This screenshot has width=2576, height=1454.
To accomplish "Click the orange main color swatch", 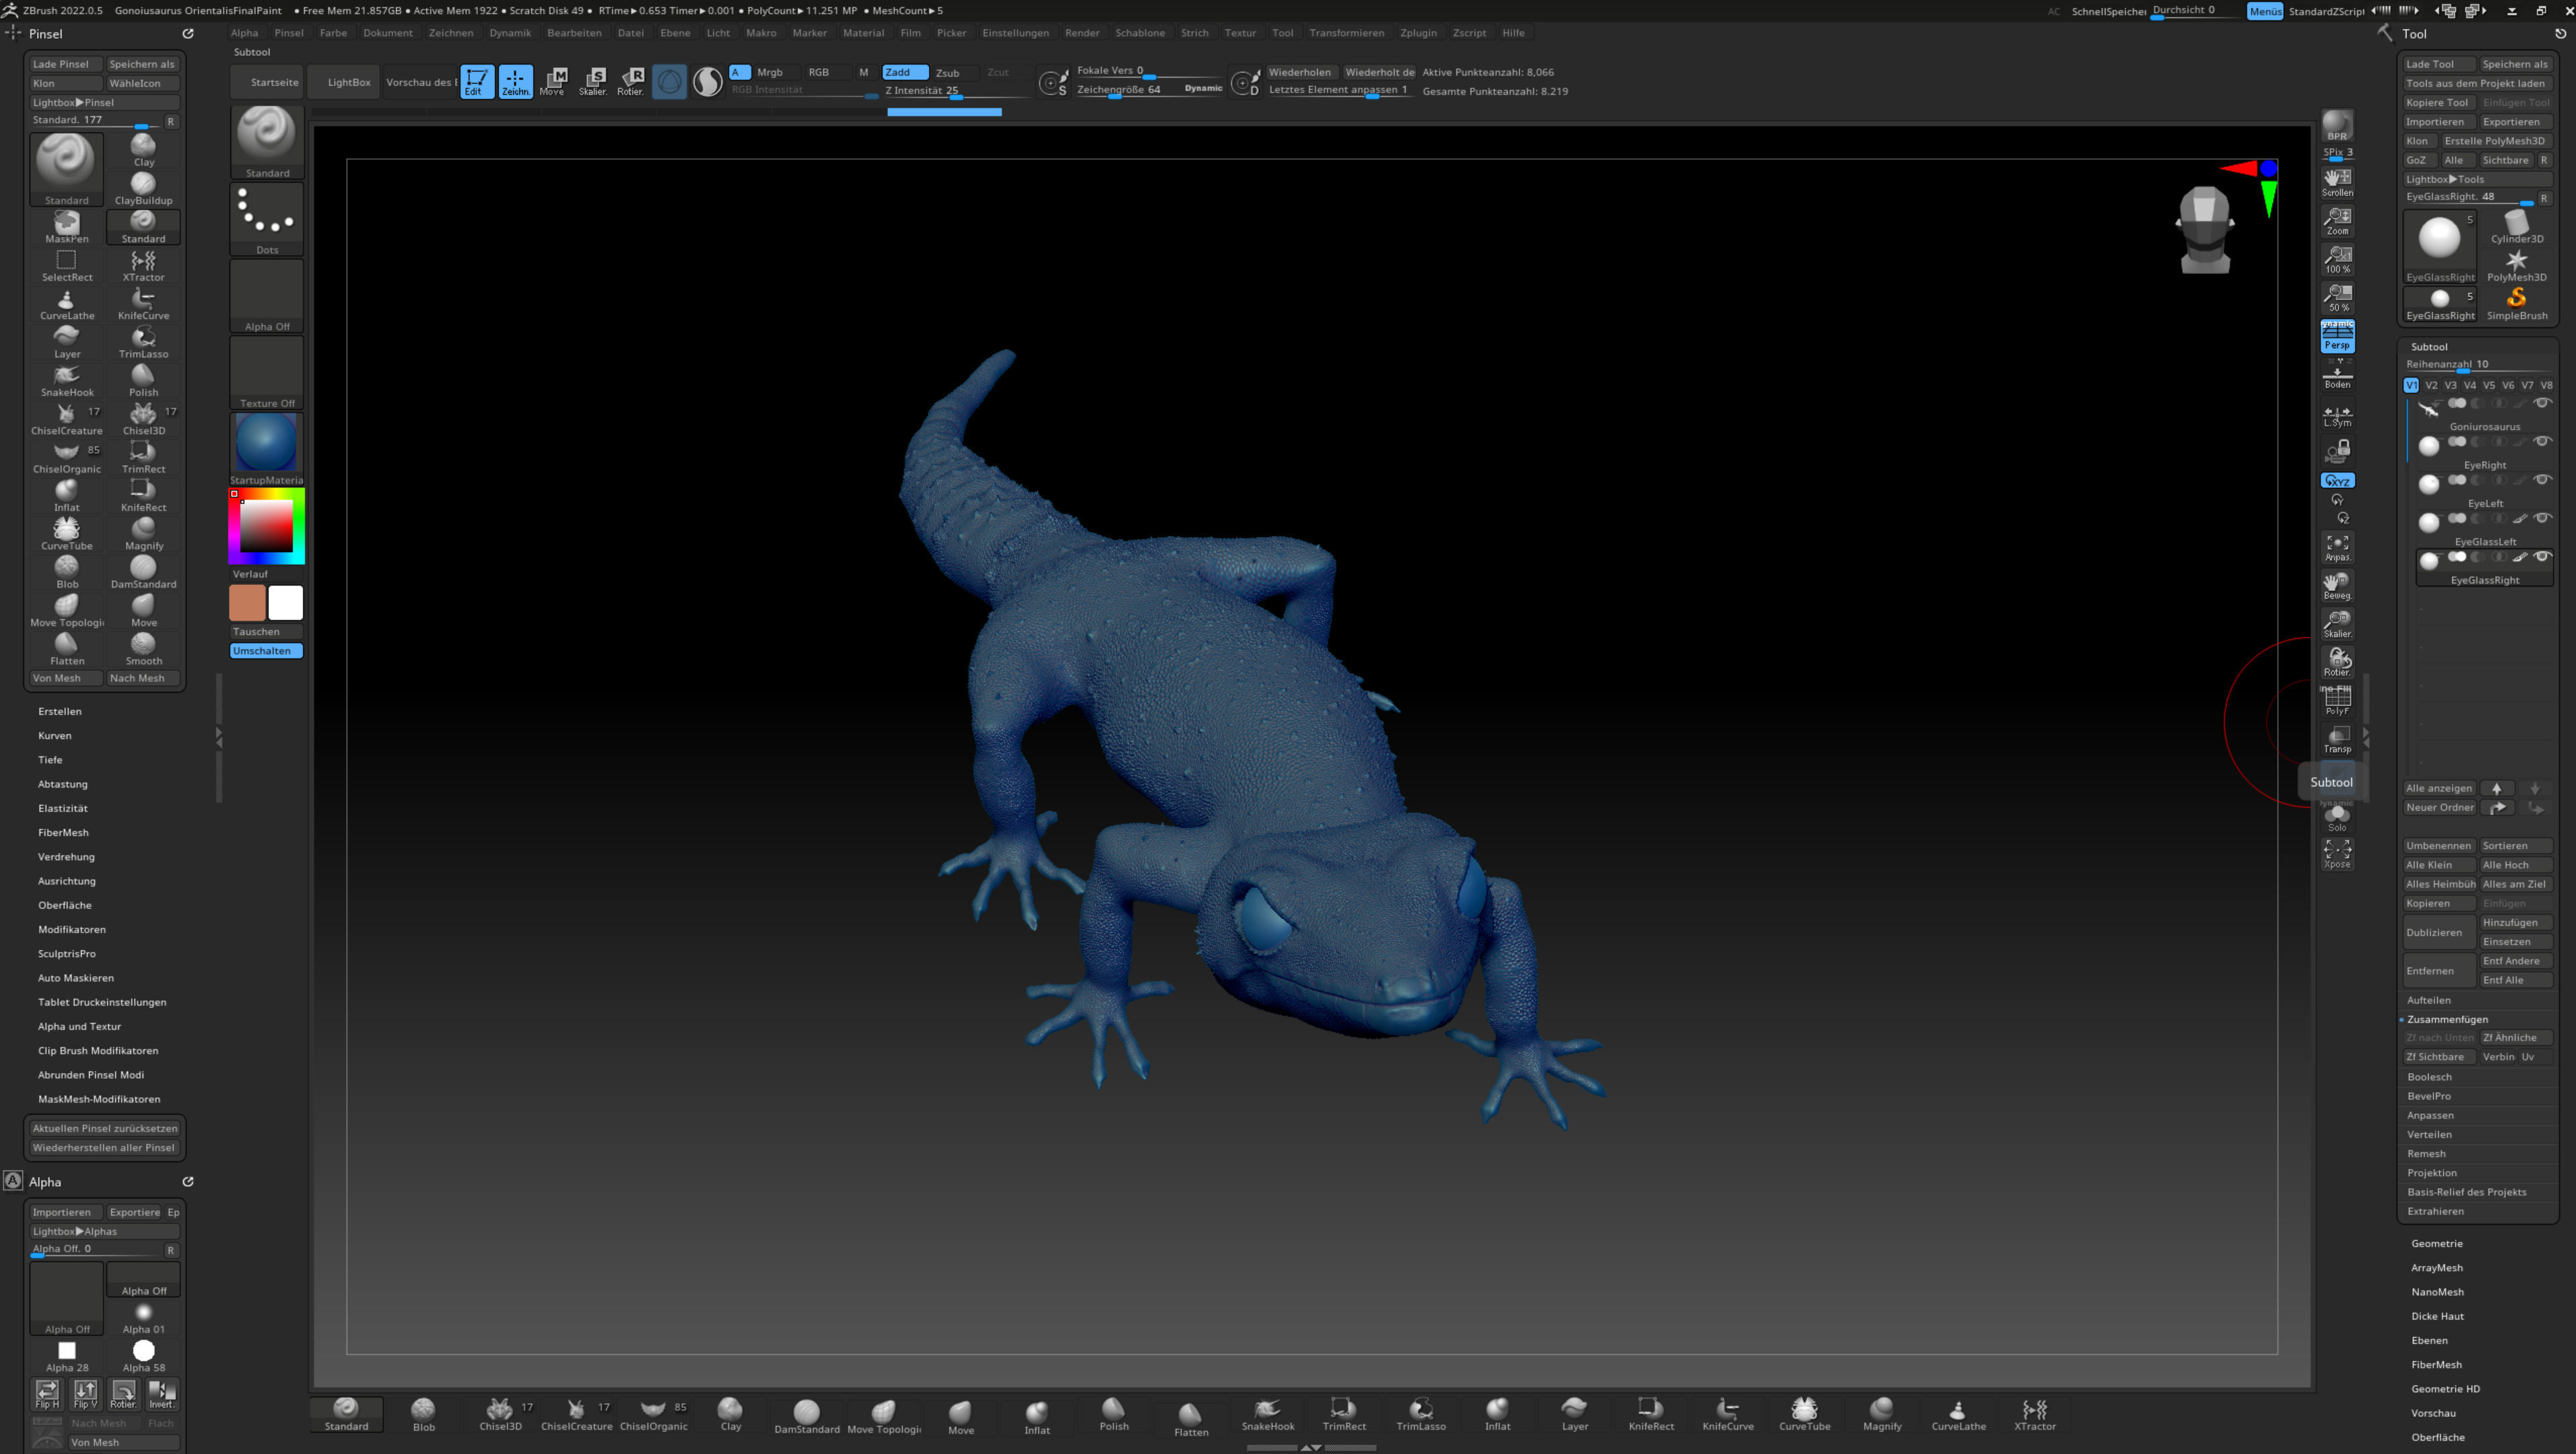I will point(247,603).
